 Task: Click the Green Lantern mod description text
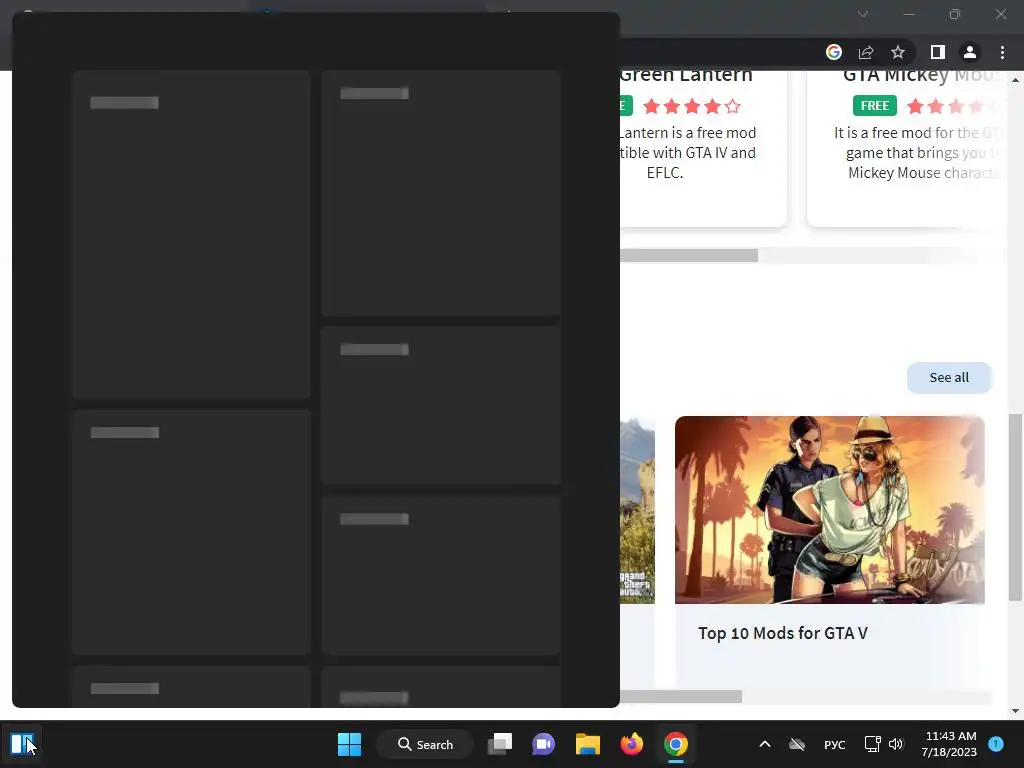click(x=687, y=153)
